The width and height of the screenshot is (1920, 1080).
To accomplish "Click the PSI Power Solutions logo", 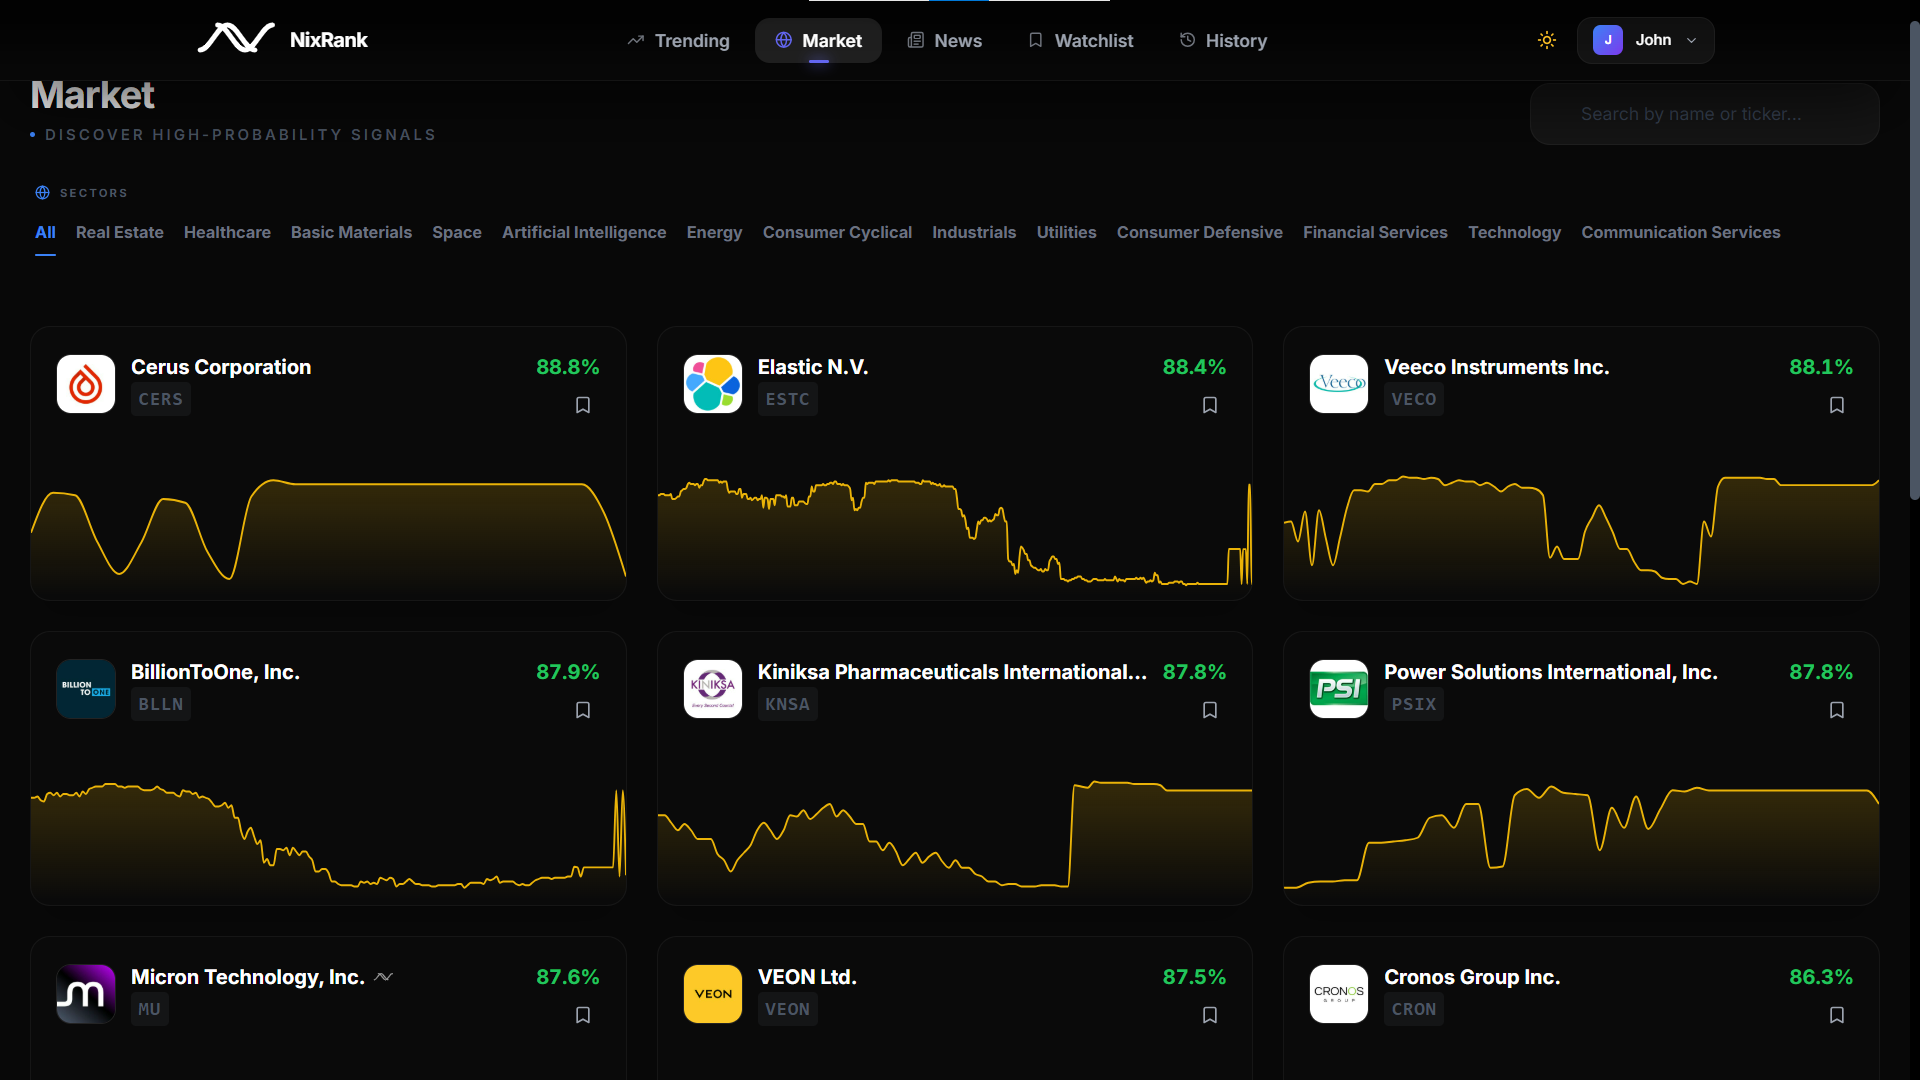I will pos(1339,689).
